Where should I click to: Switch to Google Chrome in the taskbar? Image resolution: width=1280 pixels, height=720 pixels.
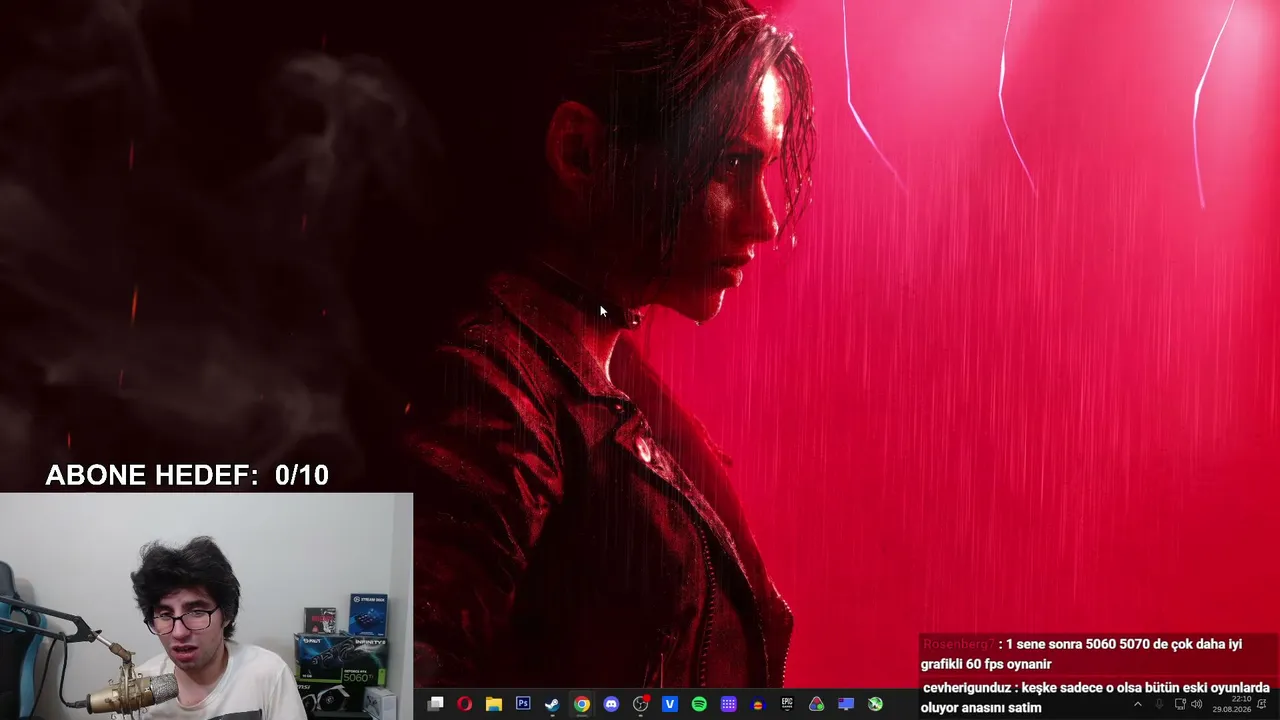click(581, 704)
